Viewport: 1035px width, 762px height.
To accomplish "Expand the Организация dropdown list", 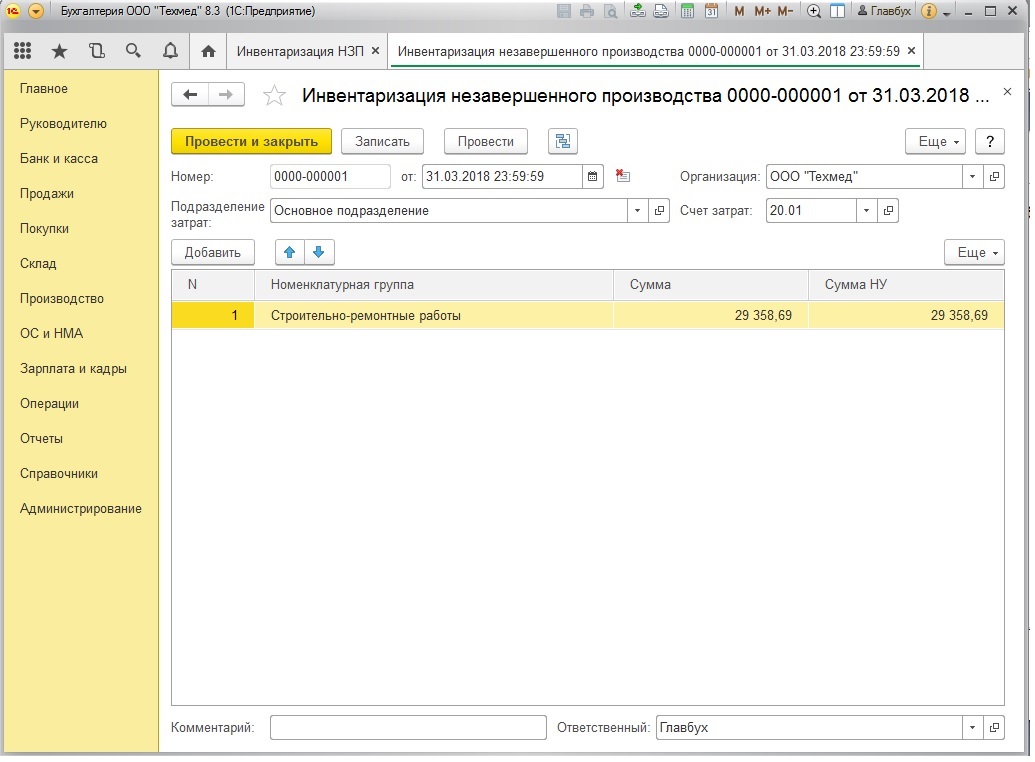I will 973,177.
